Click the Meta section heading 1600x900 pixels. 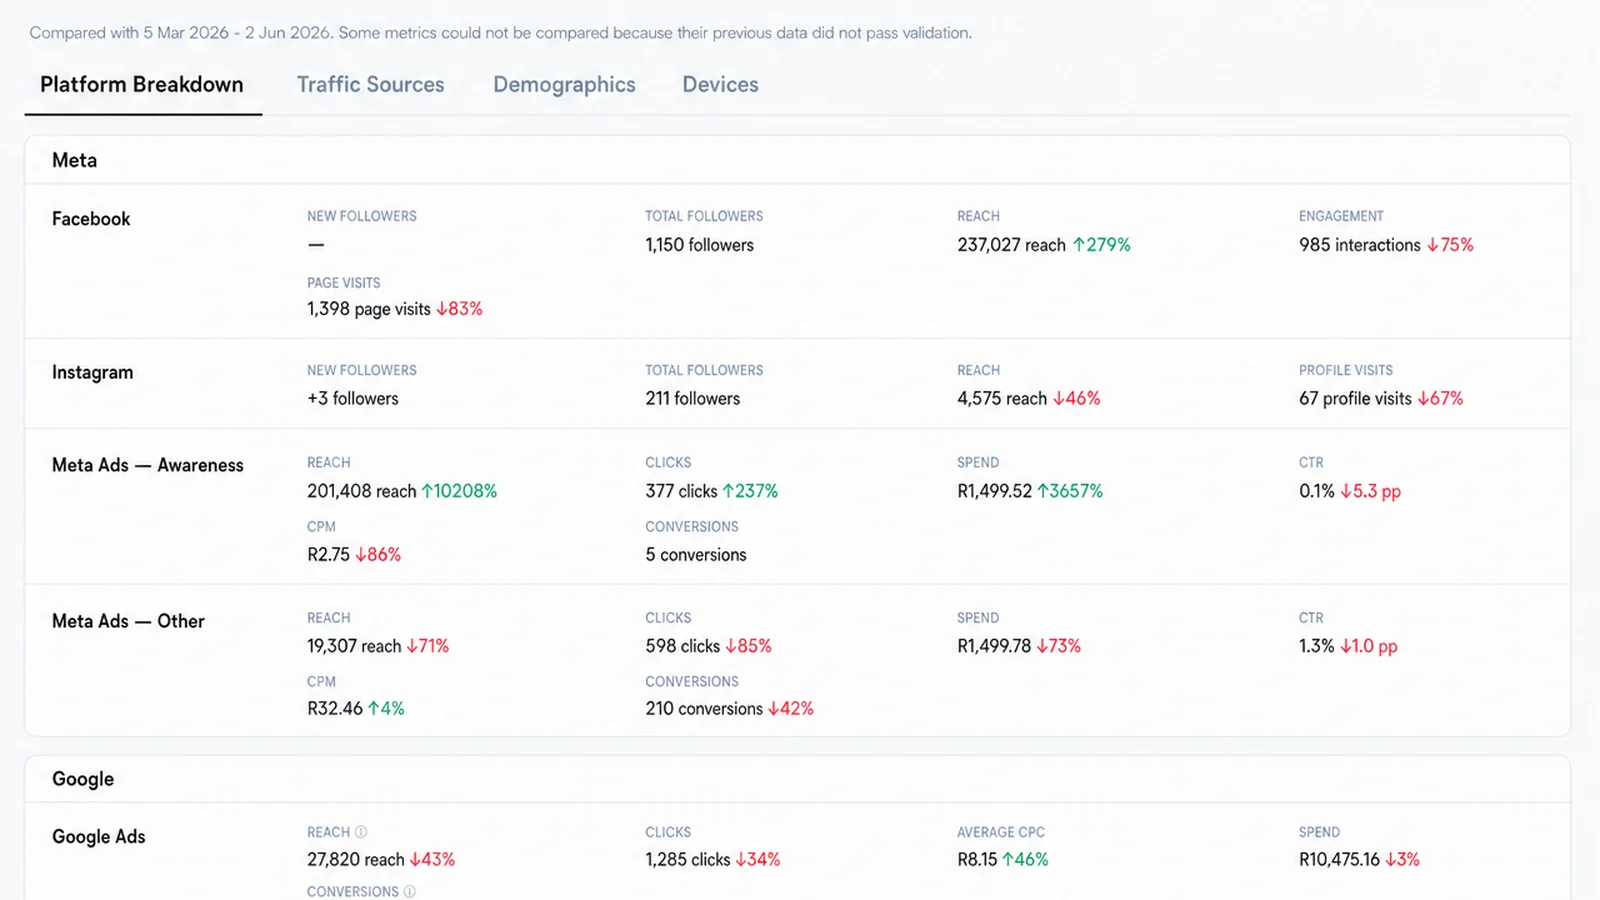75,160
